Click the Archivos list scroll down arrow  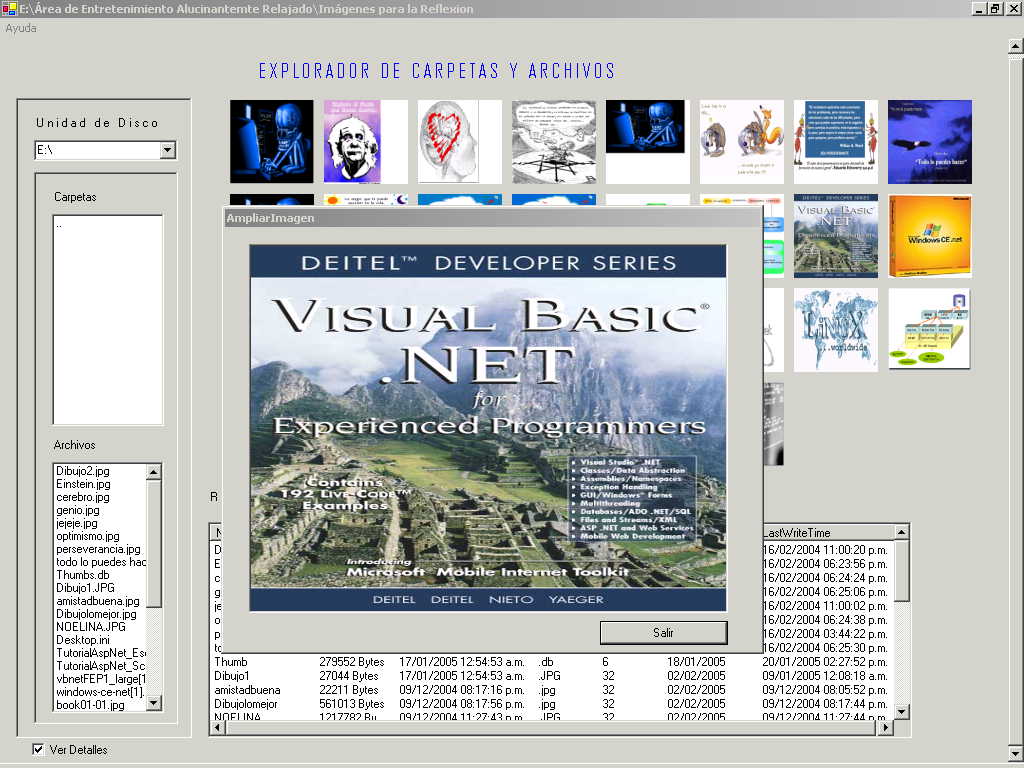click(153, 703)
